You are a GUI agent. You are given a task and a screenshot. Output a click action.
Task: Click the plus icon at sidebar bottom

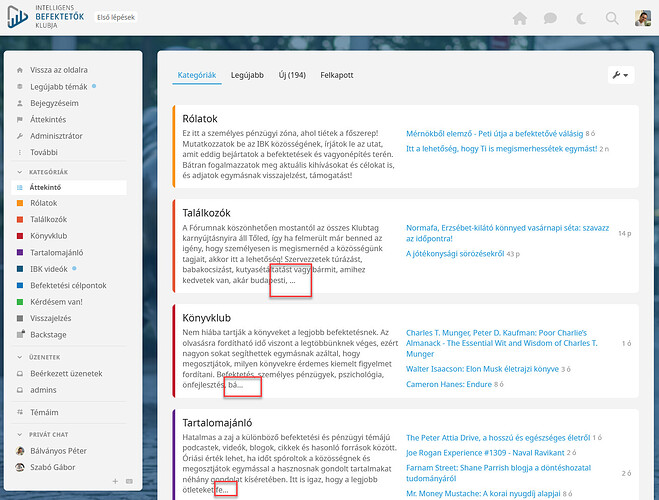[115, 482]
